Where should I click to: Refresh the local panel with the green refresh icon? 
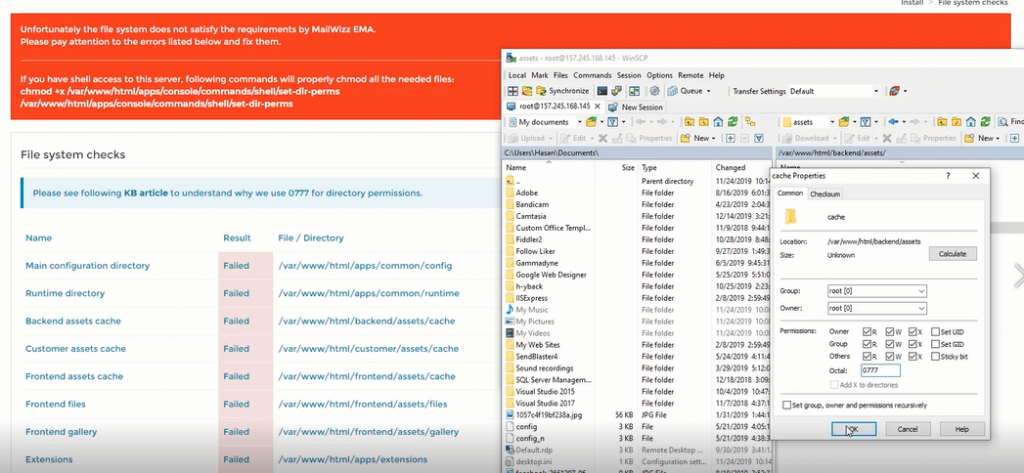733,122
